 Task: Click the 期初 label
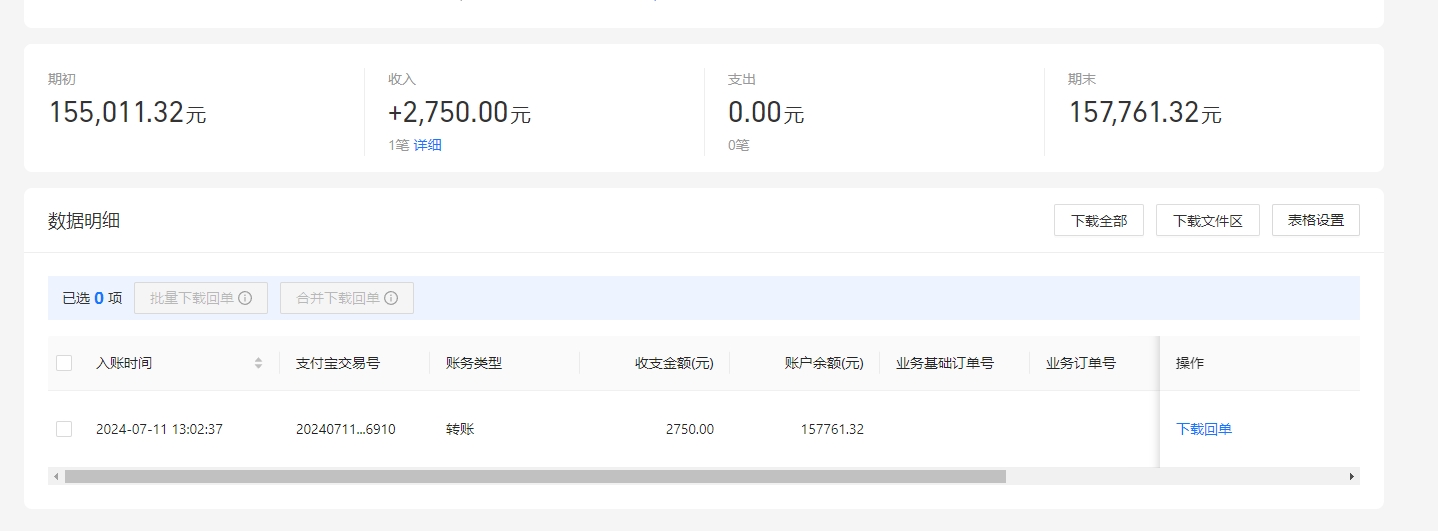(x=62, y=79)
